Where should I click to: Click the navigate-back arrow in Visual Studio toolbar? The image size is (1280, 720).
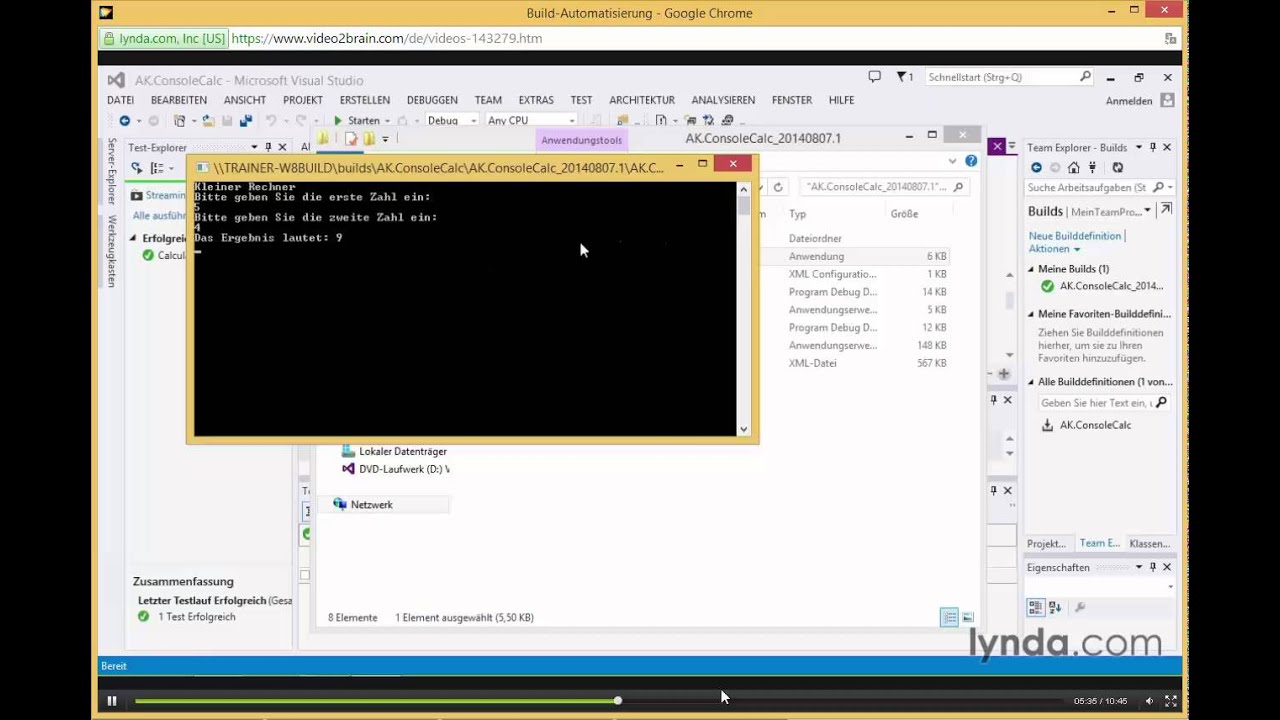coord(125,121)
